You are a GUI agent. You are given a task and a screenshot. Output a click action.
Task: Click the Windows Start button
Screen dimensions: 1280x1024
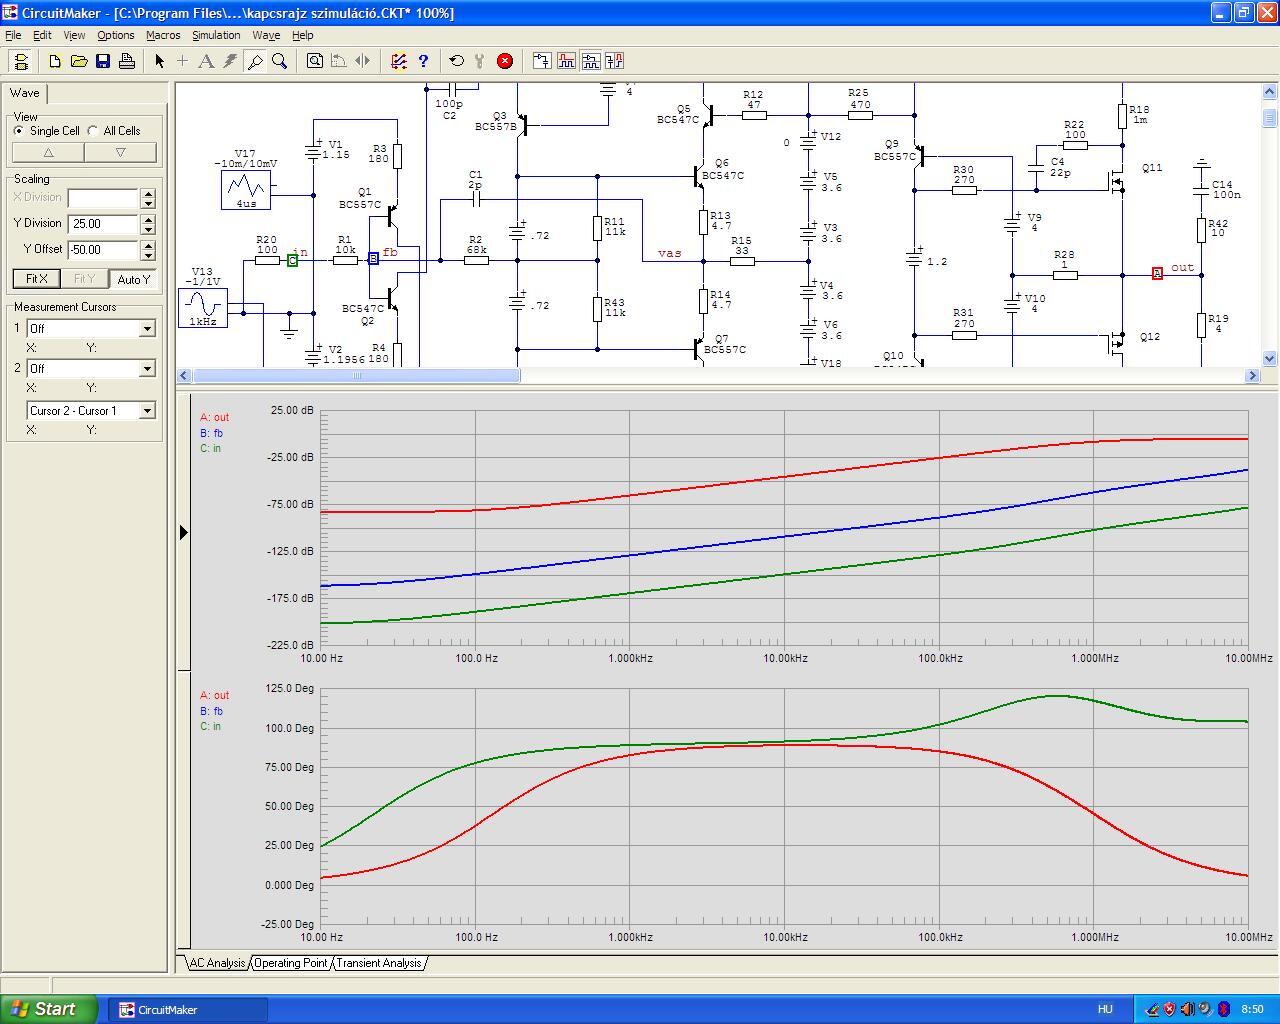point(48,1009)
